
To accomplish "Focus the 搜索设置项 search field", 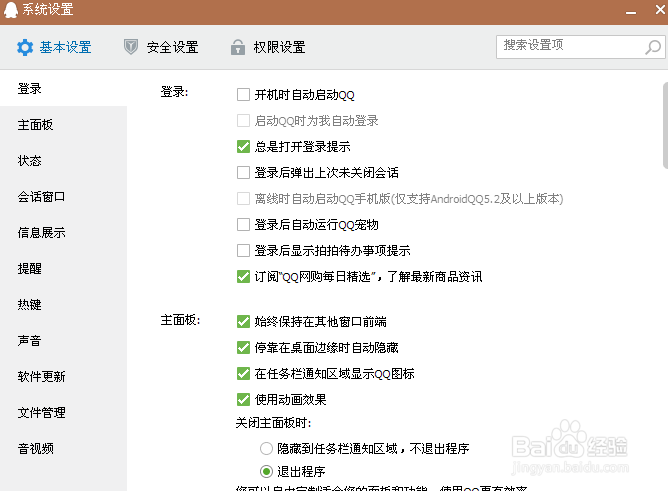I will click(x=580, y=47).
